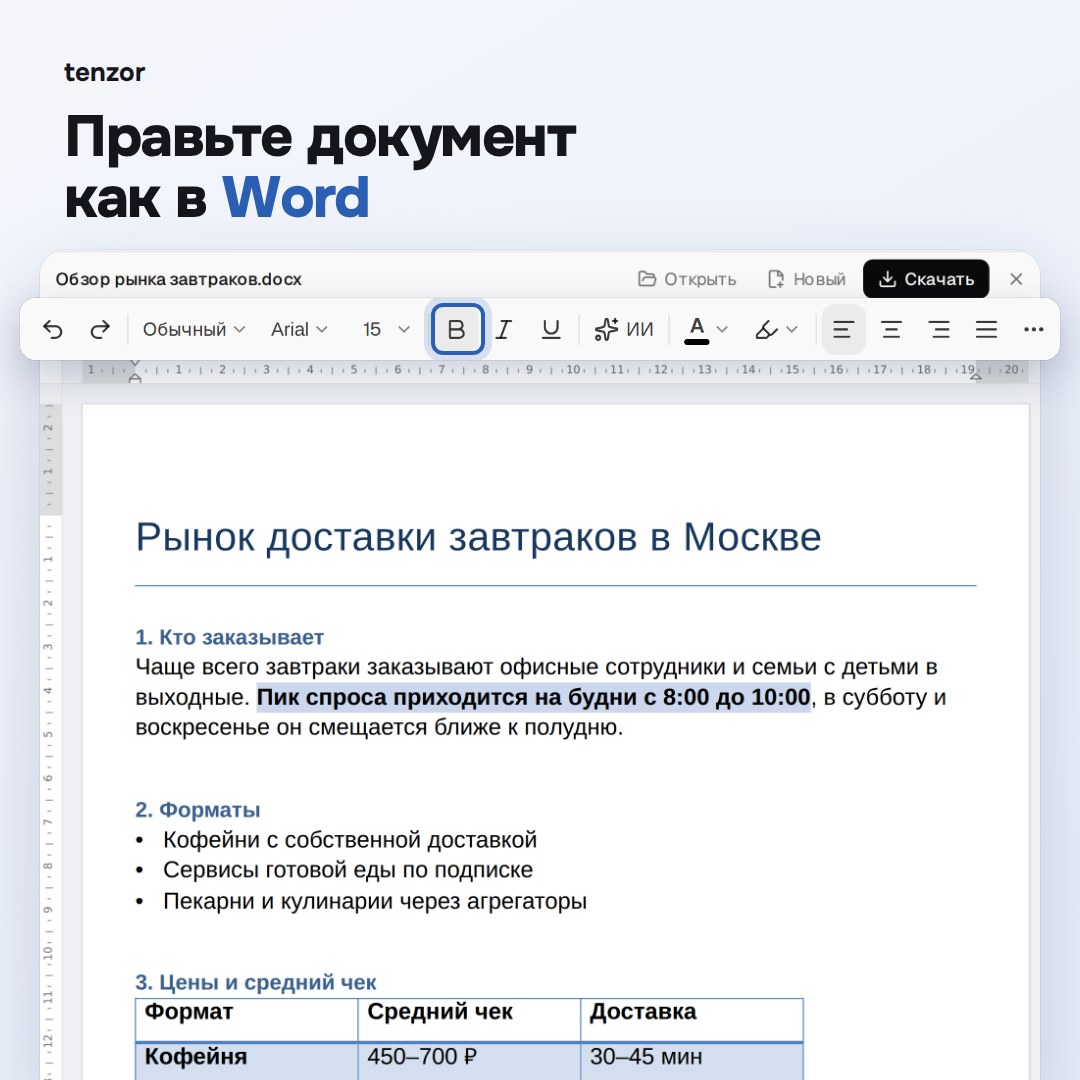Viewport: 1080px width, 1080px height.
Task: Click the heading 1. Кто заказывает
Action: click(229, 637)
